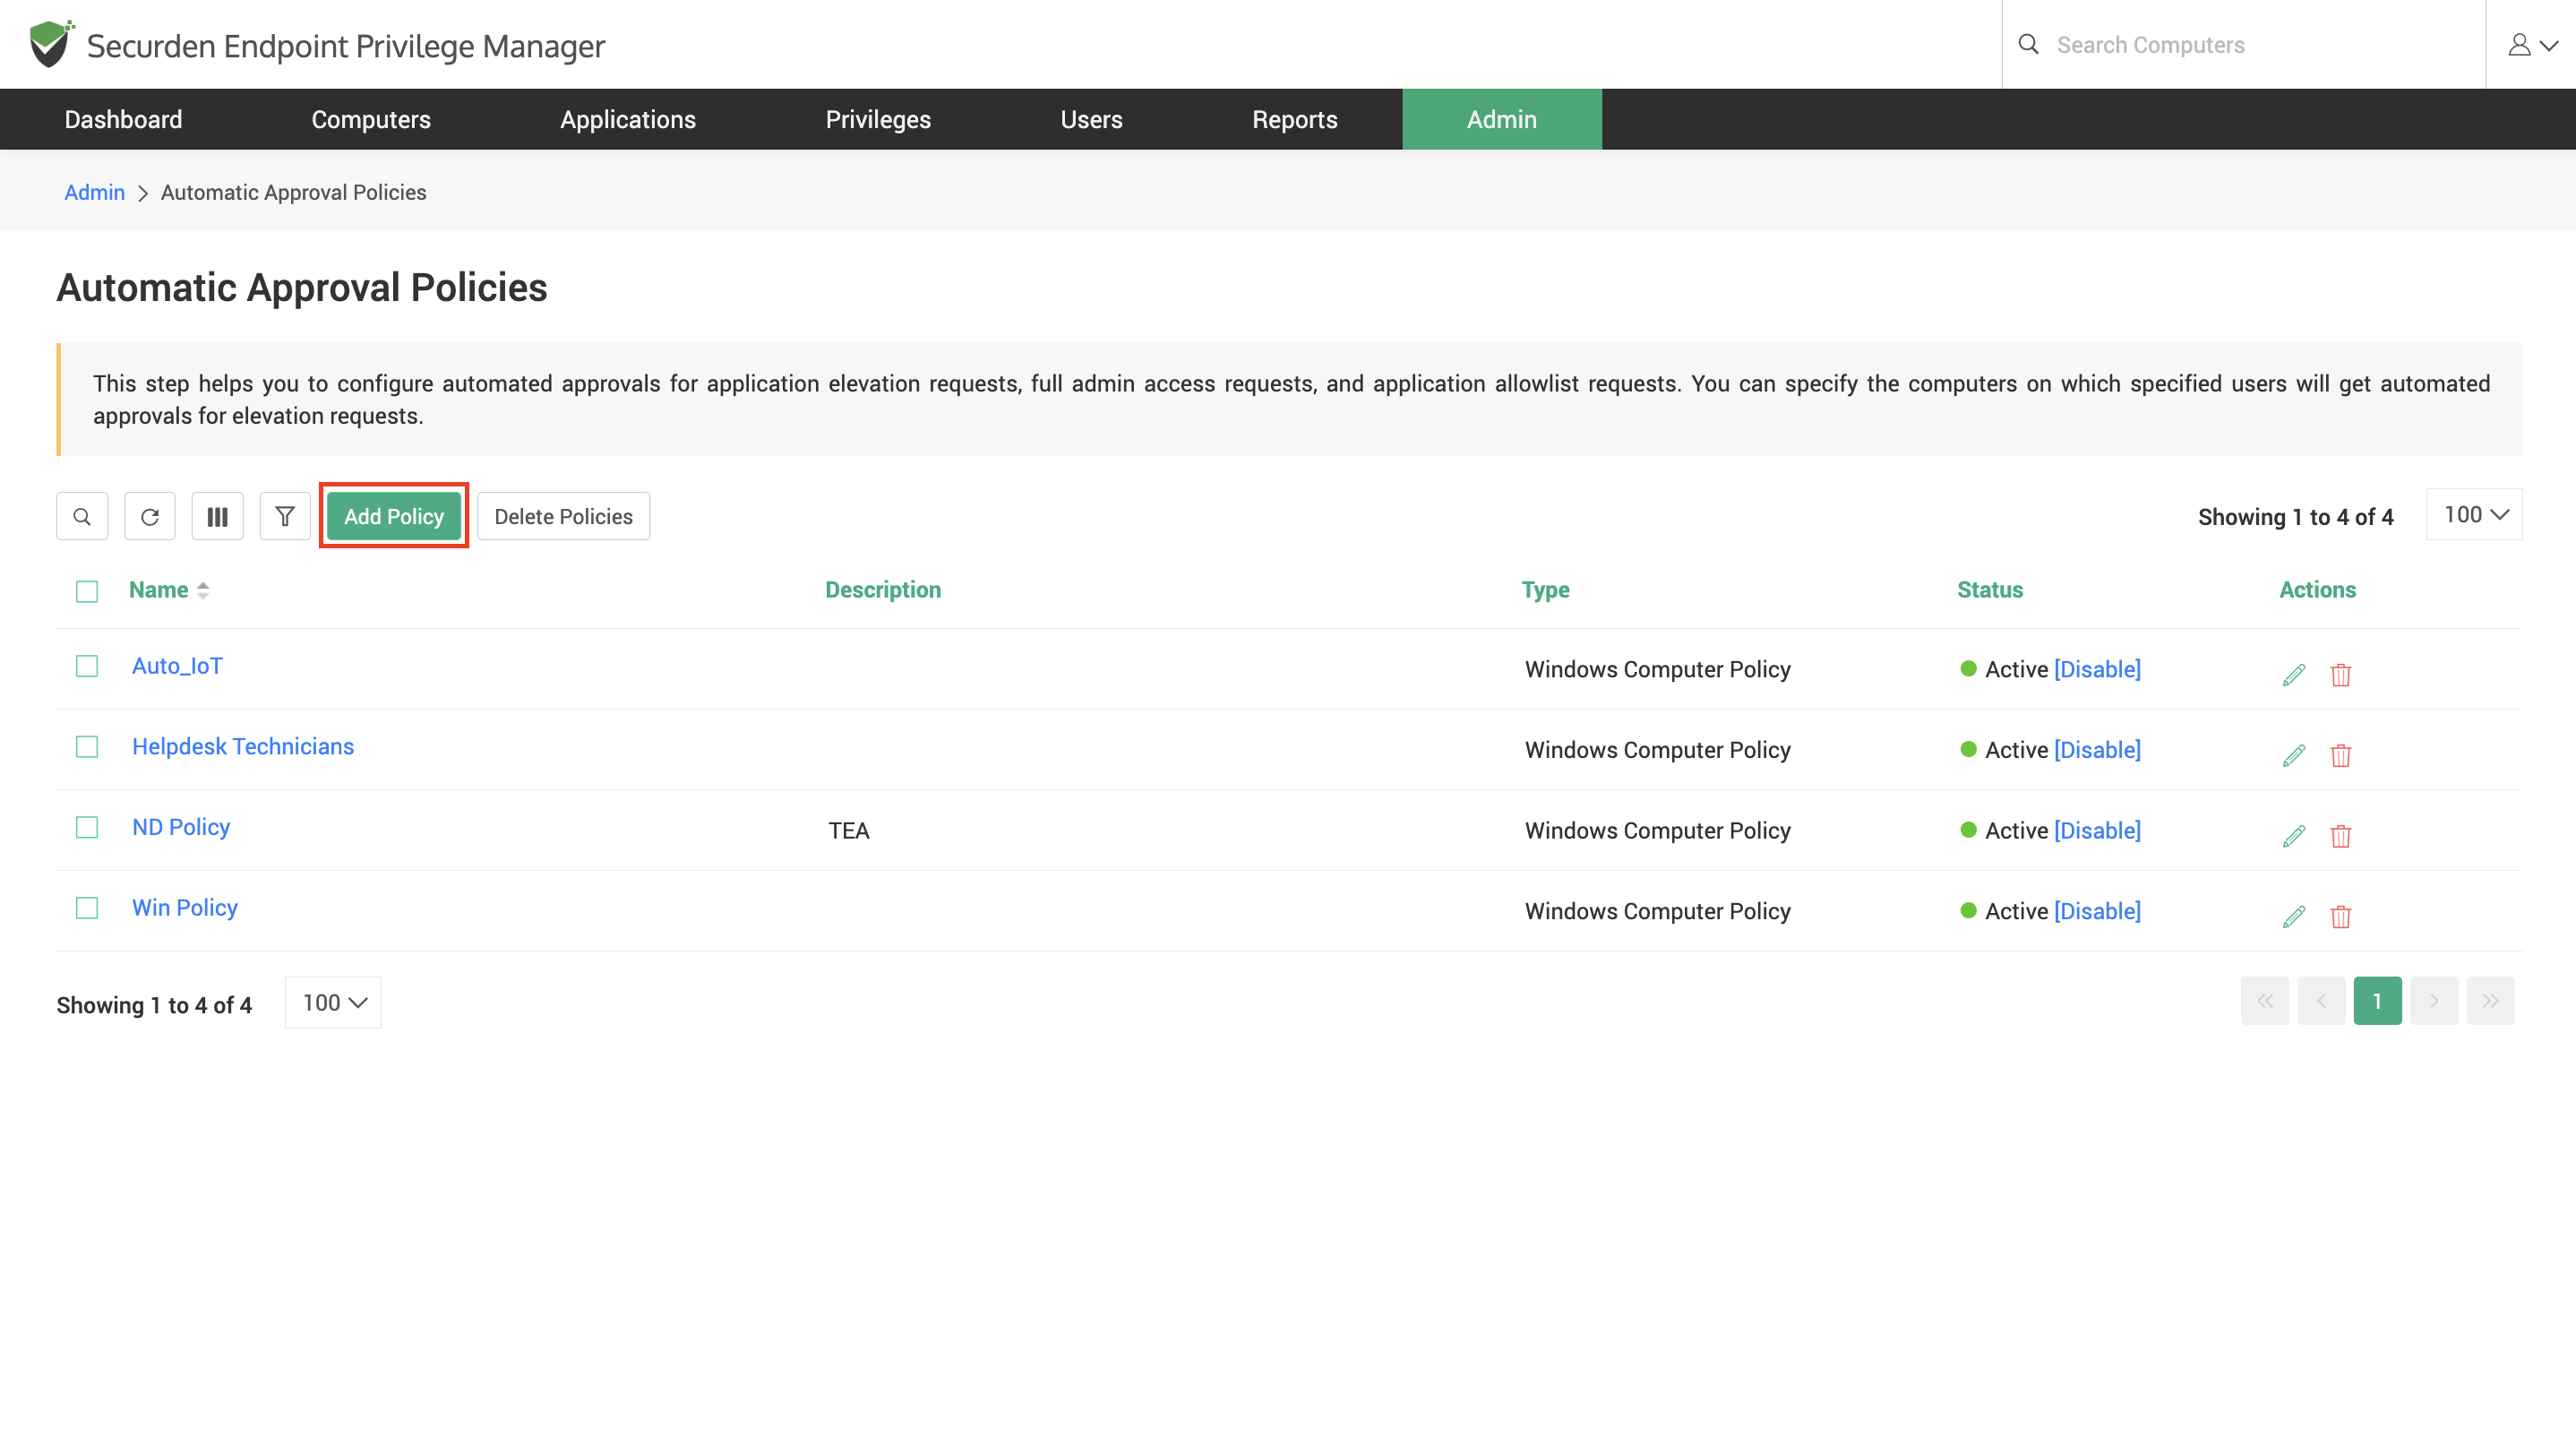Disable the Auto_IoT policy
The height and width of the screenshot is (1455, 2576).
click(2097, 669)
